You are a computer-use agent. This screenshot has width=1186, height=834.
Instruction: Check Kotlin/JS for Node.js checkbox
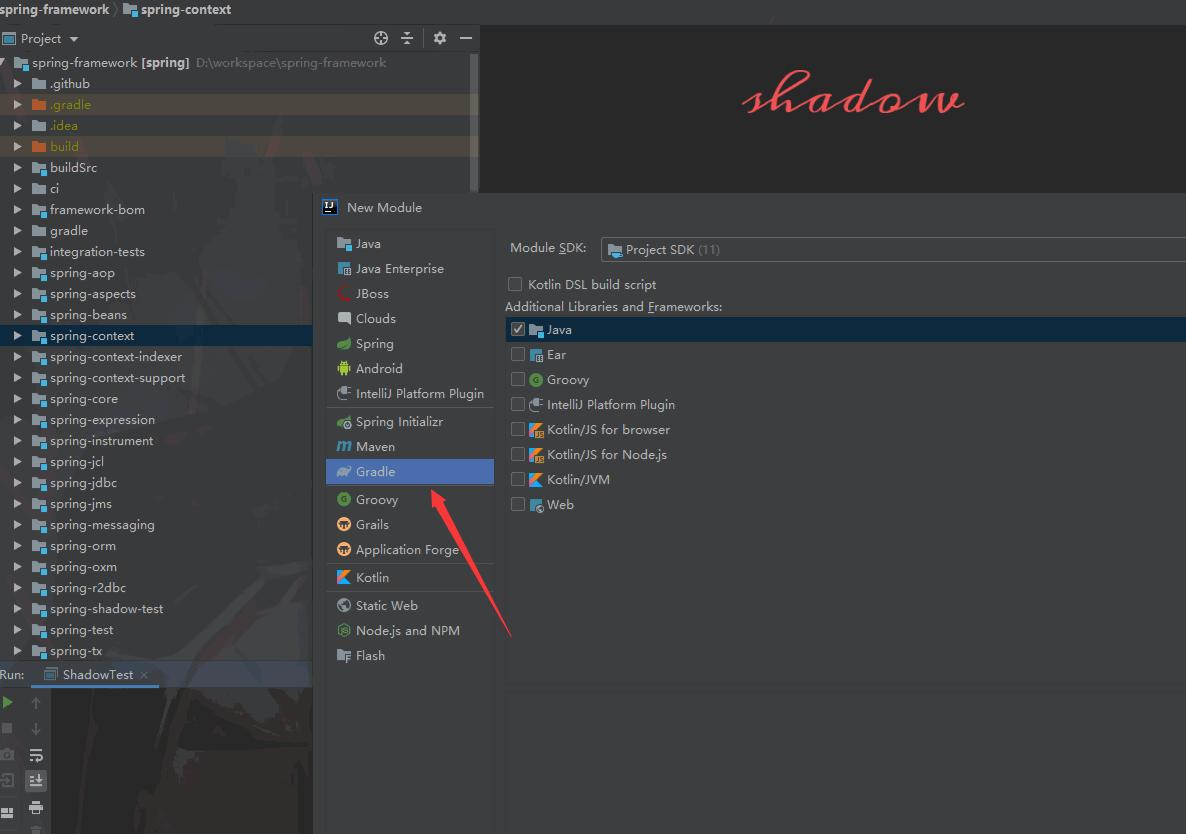(518, 454)
